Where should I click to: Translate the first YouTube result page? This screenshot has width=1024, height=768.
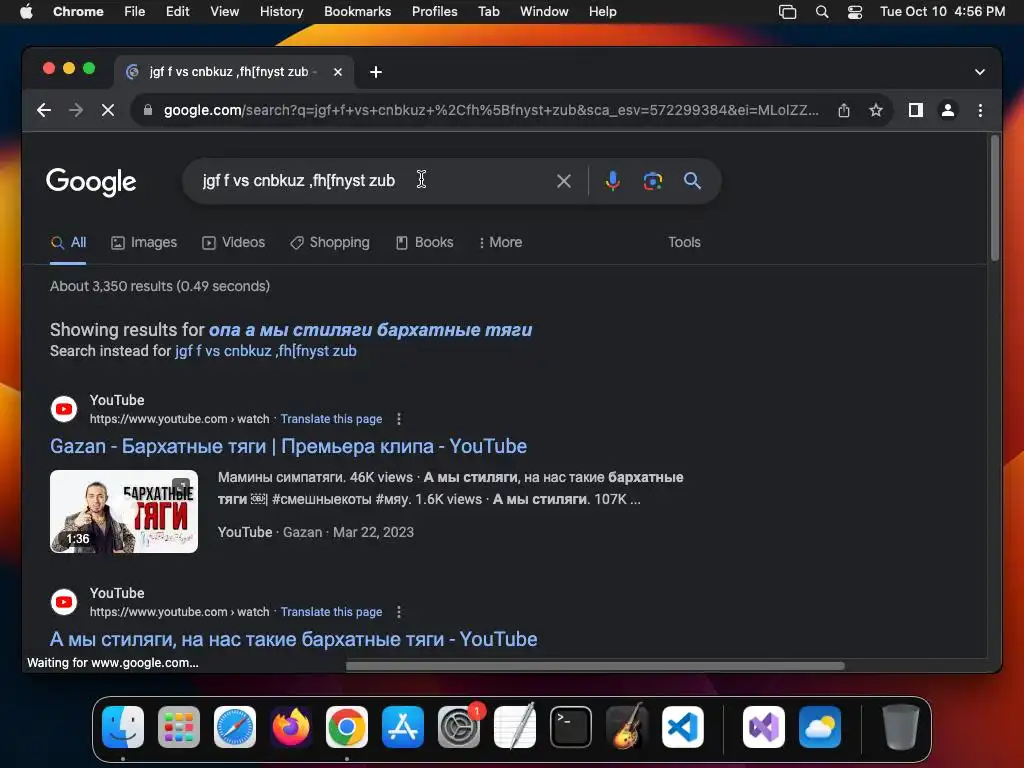click(x=331, y=419)
